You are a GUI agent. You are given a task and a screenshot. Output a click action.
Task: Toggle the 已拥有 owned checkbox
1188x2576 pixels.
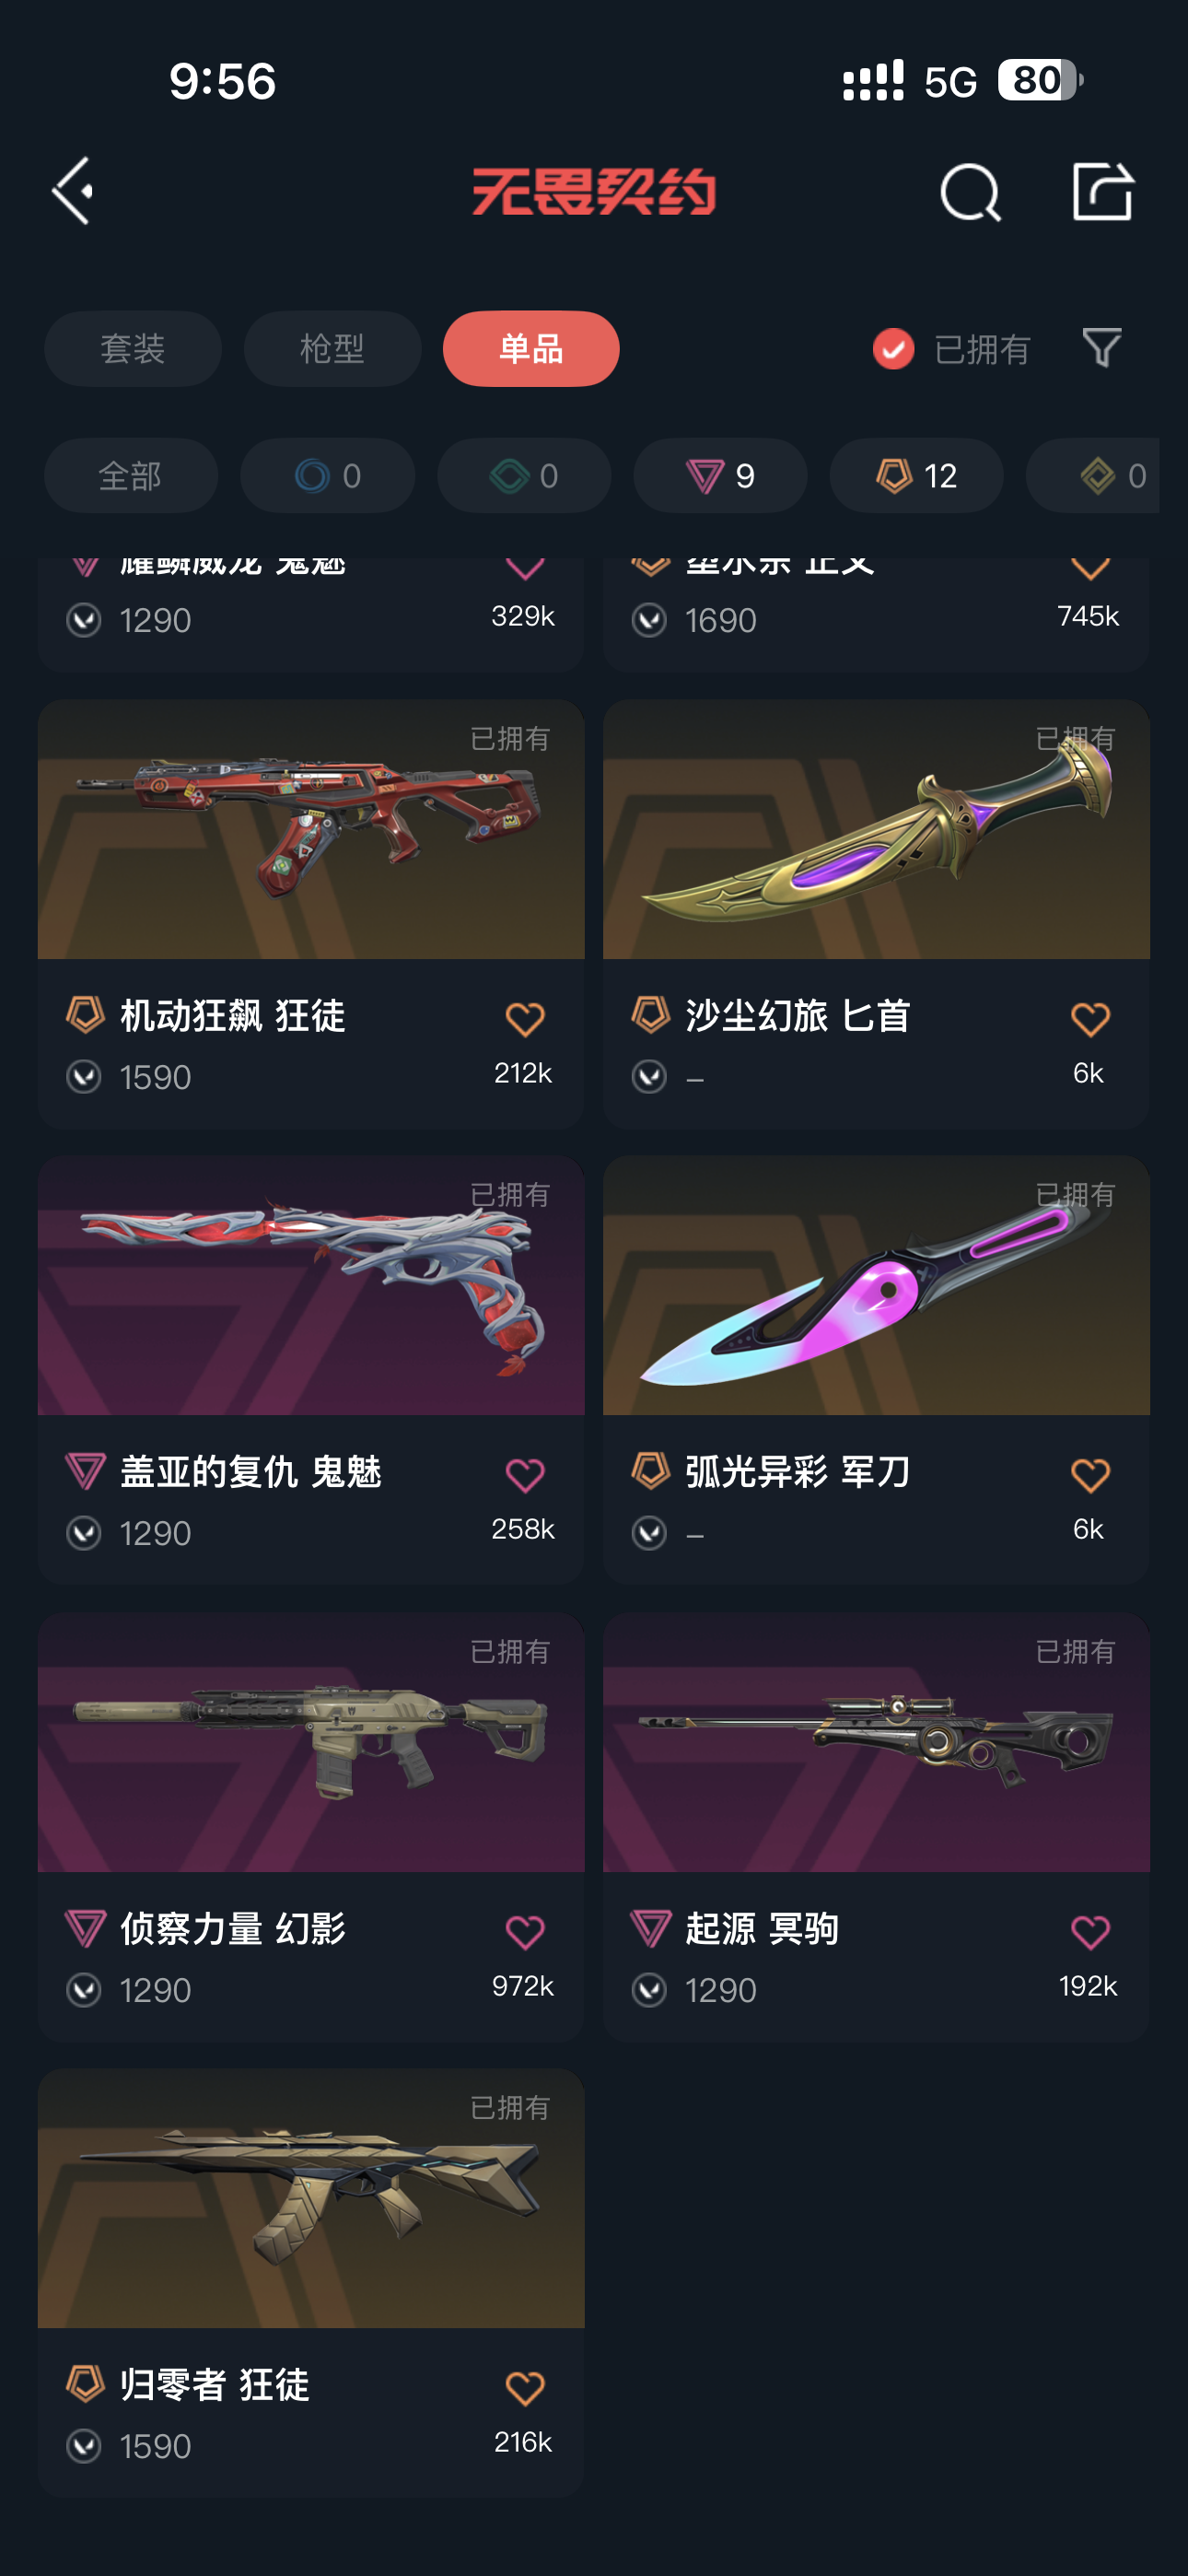(x=893, y=349)
